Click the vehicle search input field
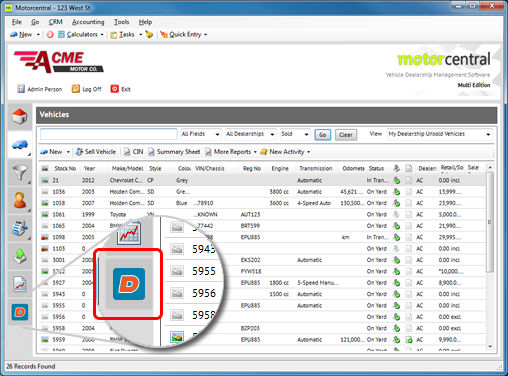508x376 pixels. point(109,134)
